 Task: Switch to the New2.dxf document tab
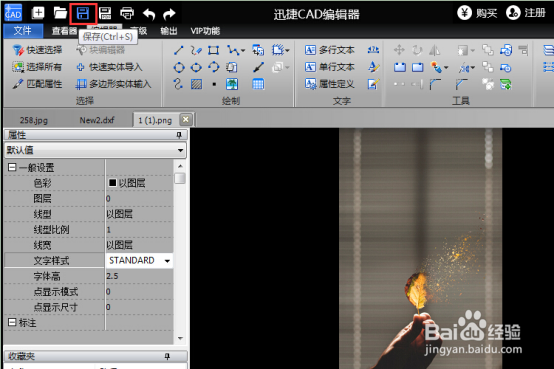coord(97,120)
